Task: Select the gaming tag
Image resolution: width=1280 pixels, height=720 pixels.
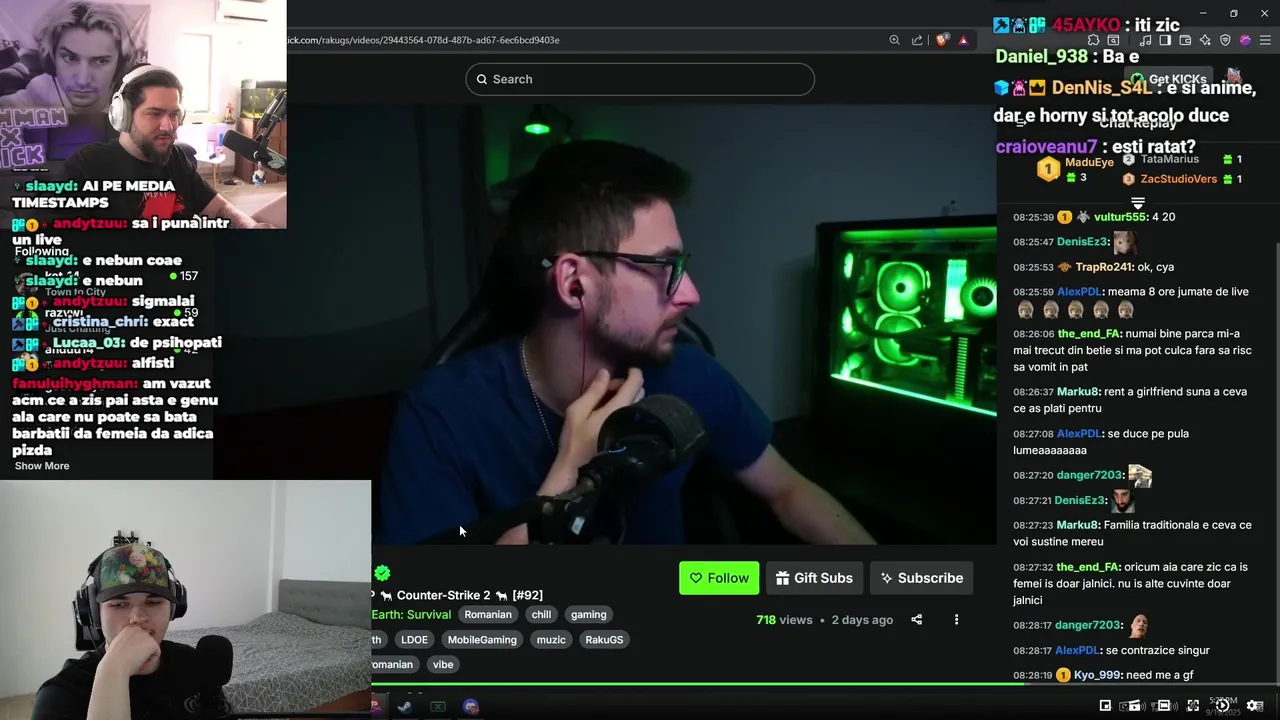Action: pos(588,615)
